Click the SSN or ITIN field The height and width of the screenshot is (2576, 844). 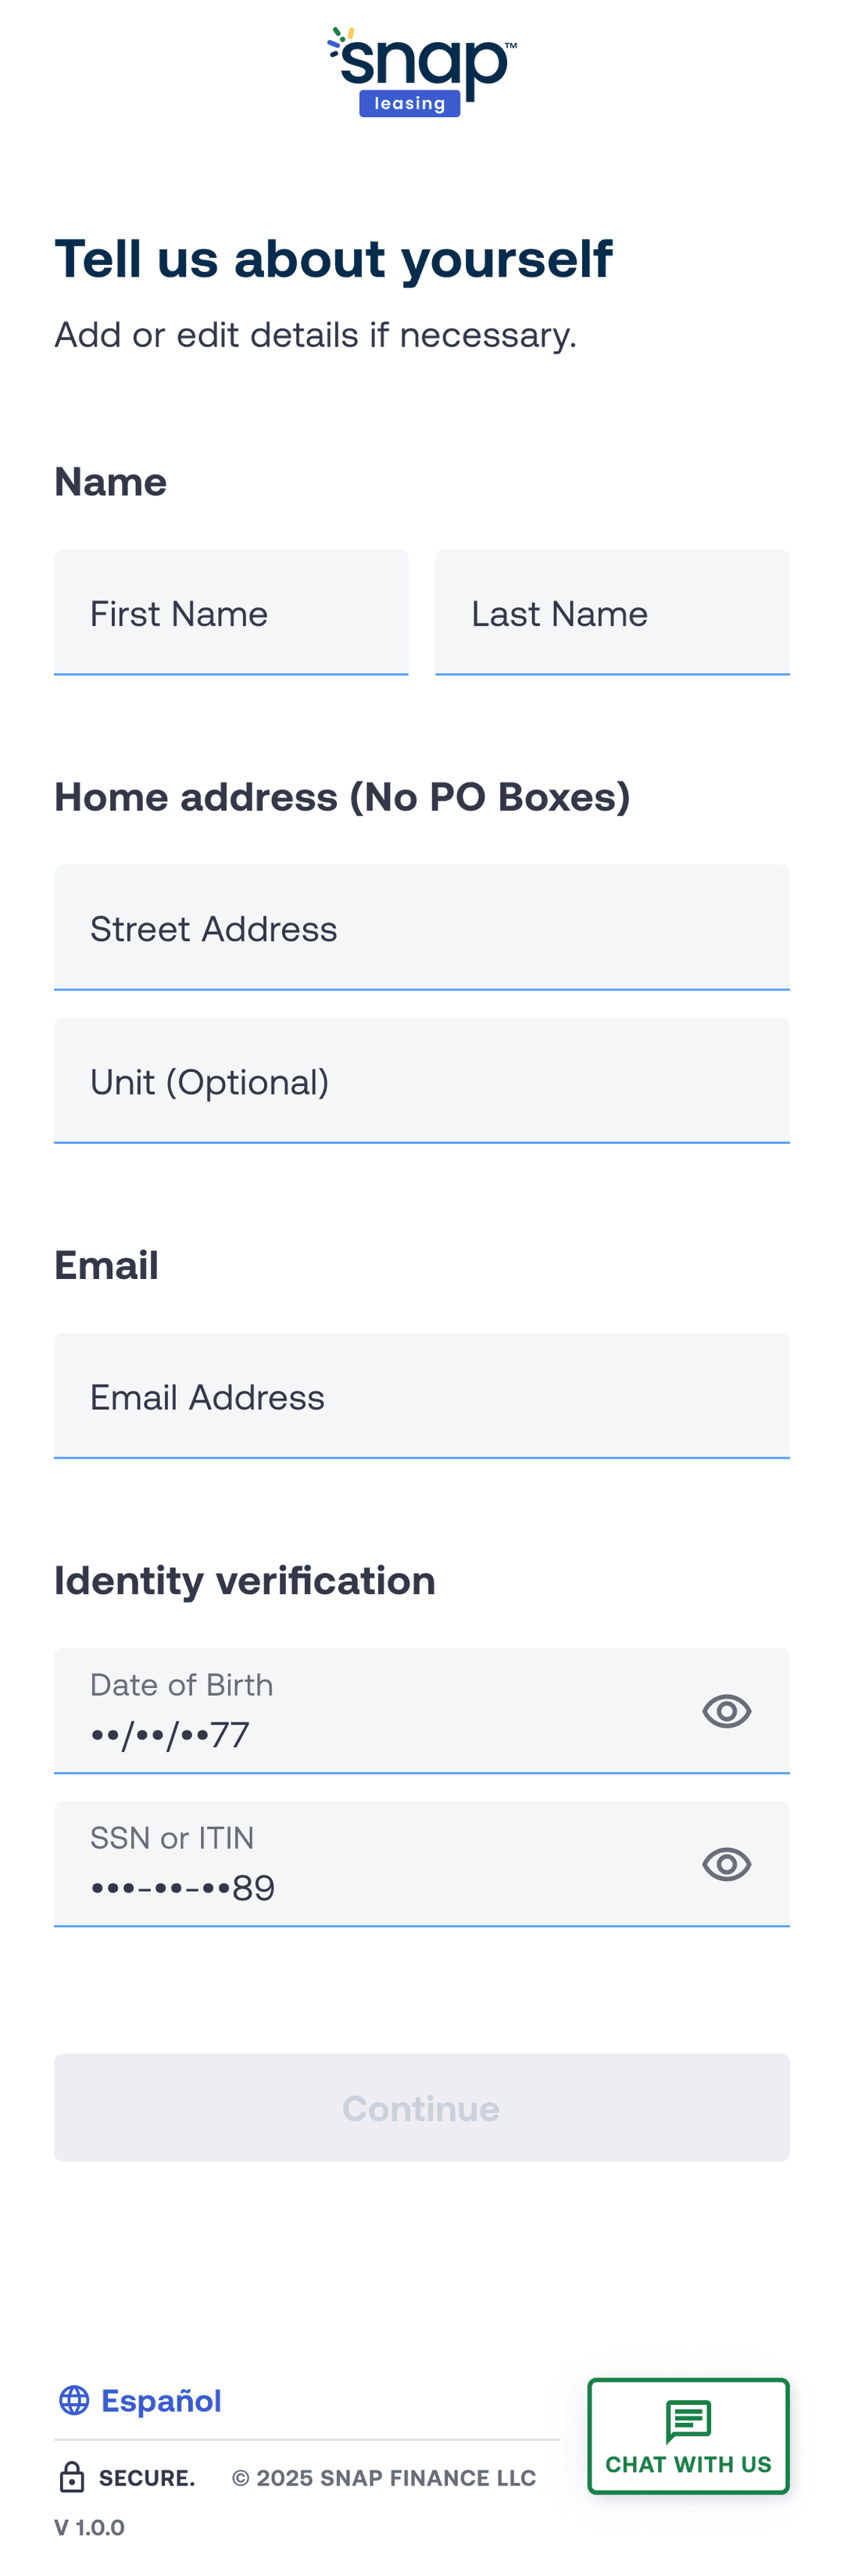click(350, 1863)
